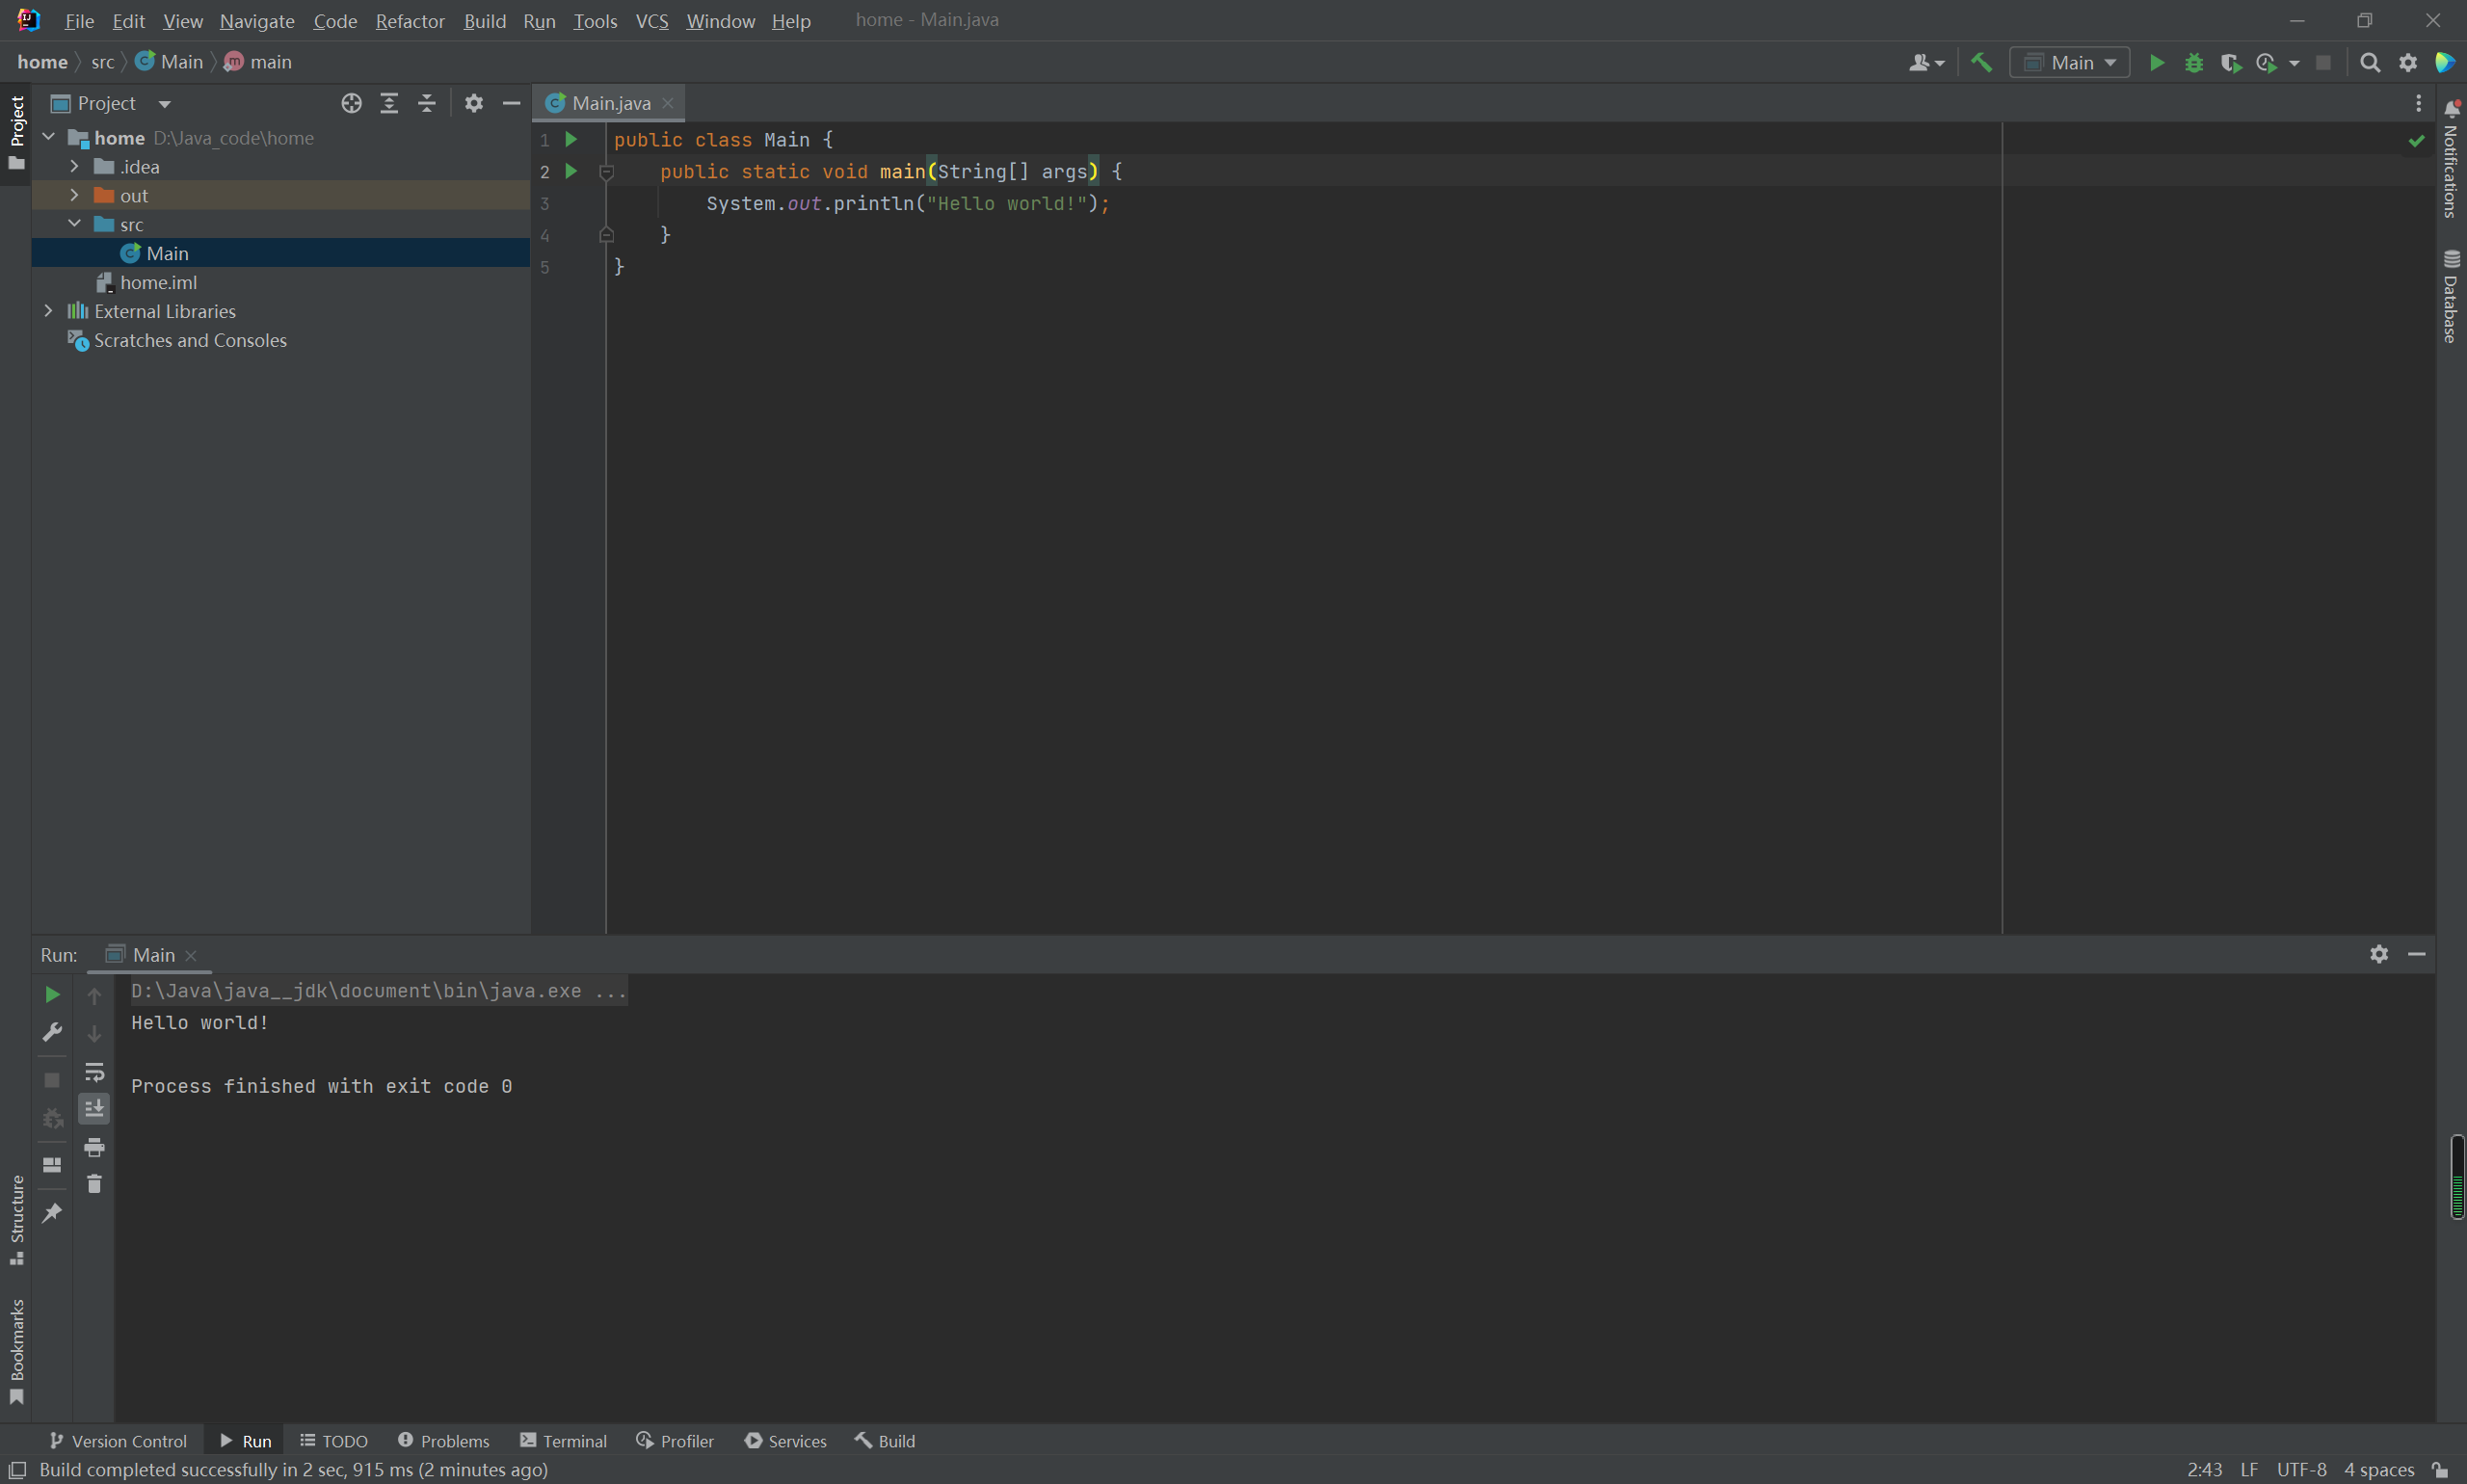2467x1484 pixels.
Task: Click run gutter icon beside class Main
Action: (571, 139)
